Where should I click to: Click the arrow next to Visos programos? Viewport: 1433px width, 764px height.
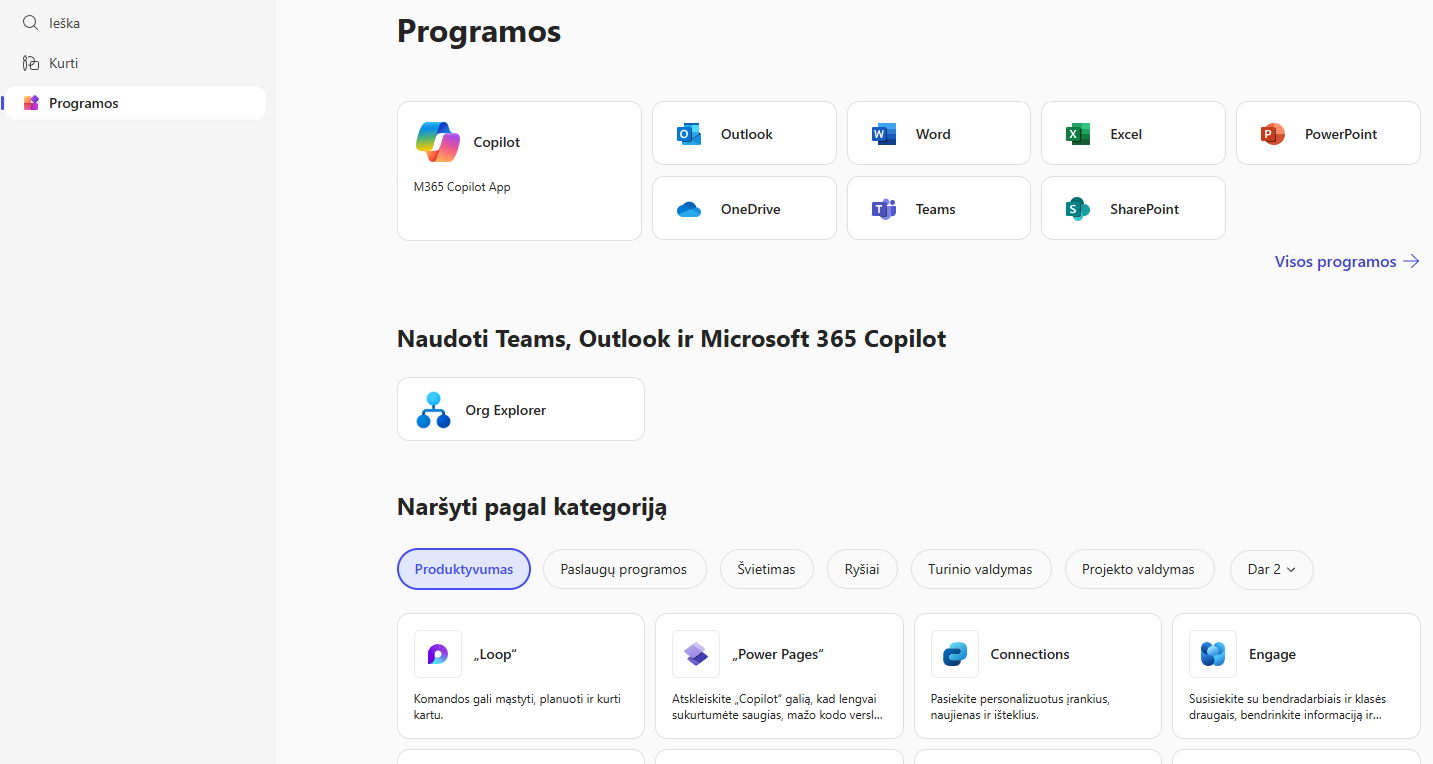point(1411,261)
